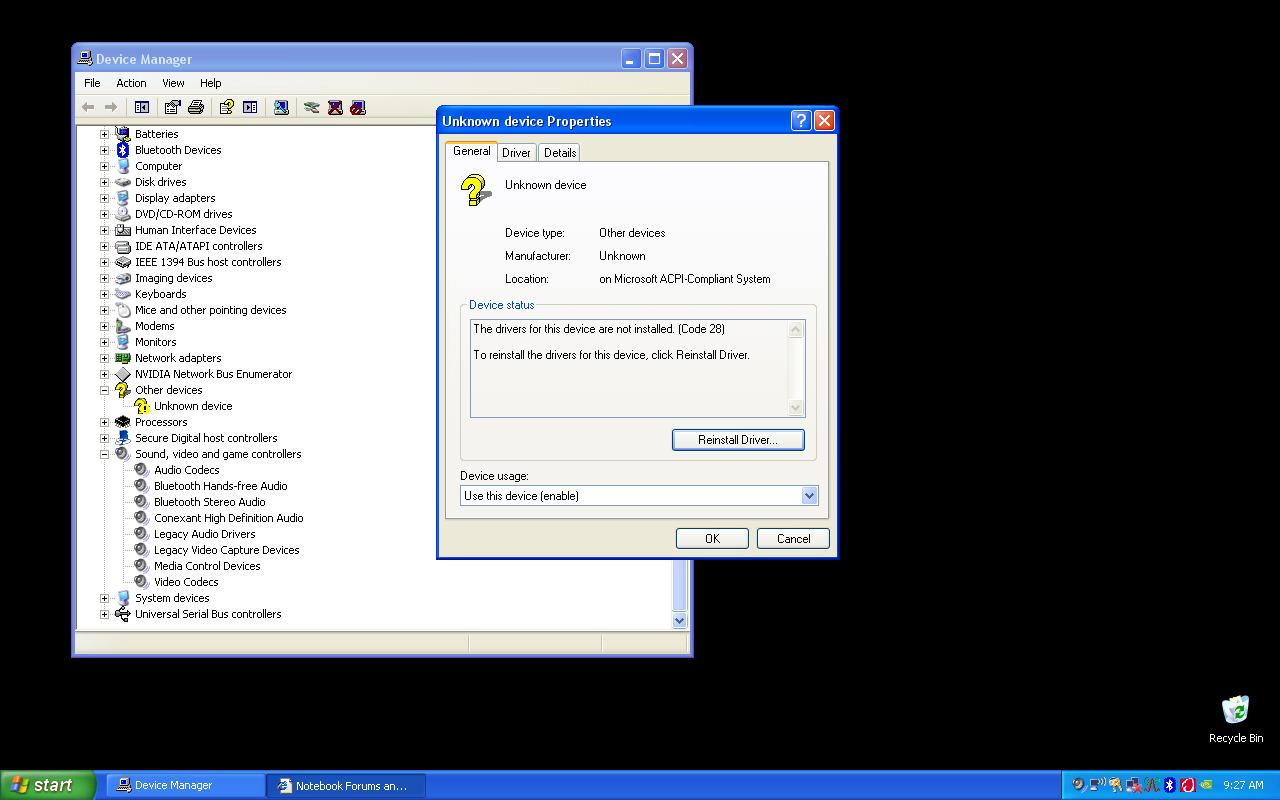
Task: Click the Properties toolbar icon in Device Manager
Action: click(172, 107)
